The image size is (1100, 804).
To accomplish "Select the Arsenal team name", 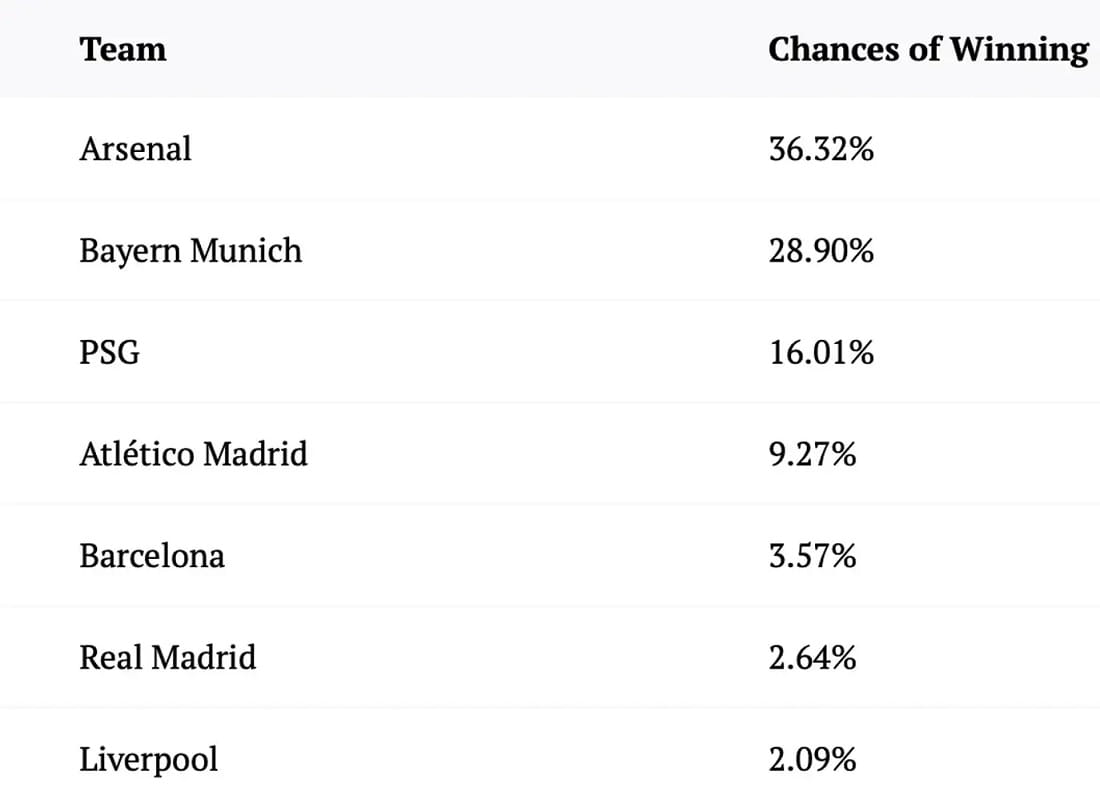I will coord(135,149).
